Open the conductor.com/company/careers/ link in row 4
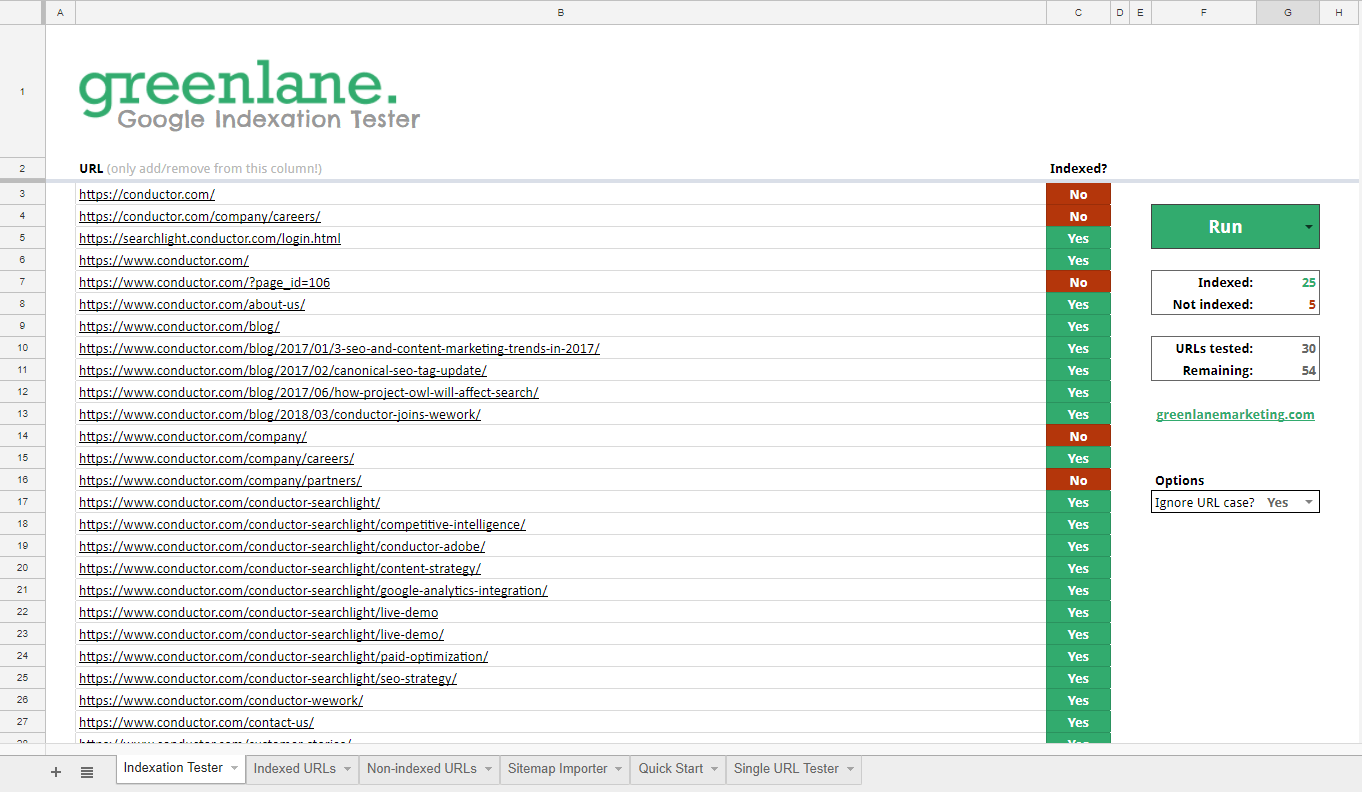The height and width of the screenshot is (792, 1362). [x=200, y=216]
